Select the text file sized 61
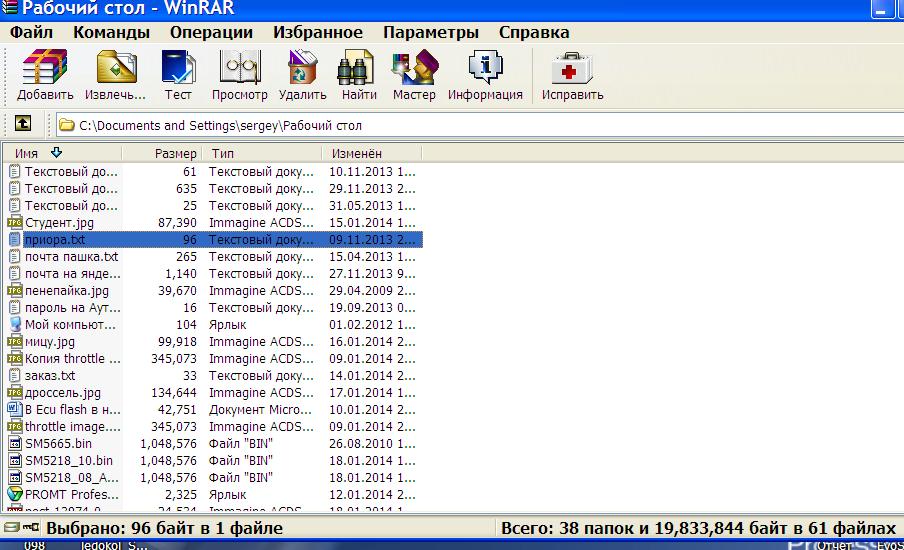 [x=71, y=171]
